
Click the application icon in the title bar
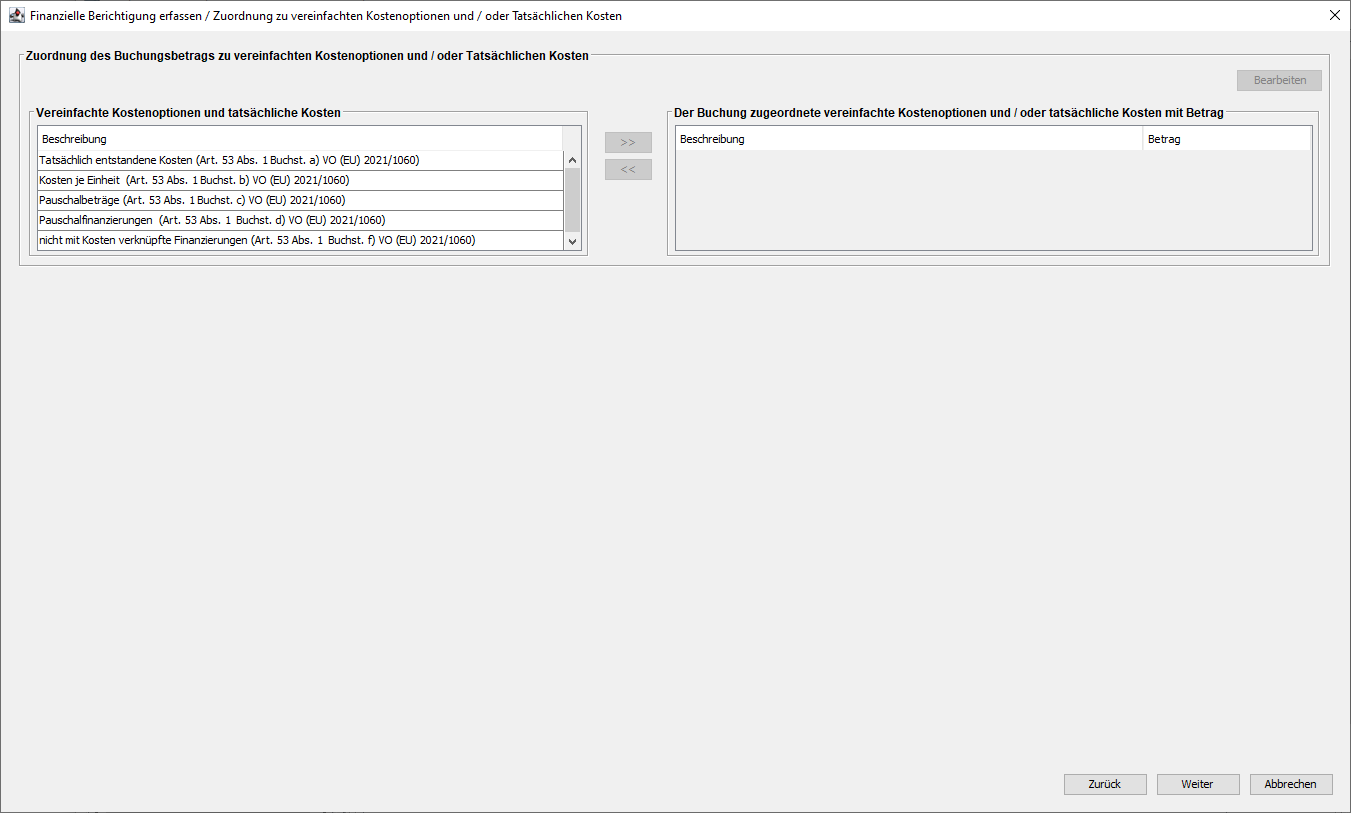(16, 16)
